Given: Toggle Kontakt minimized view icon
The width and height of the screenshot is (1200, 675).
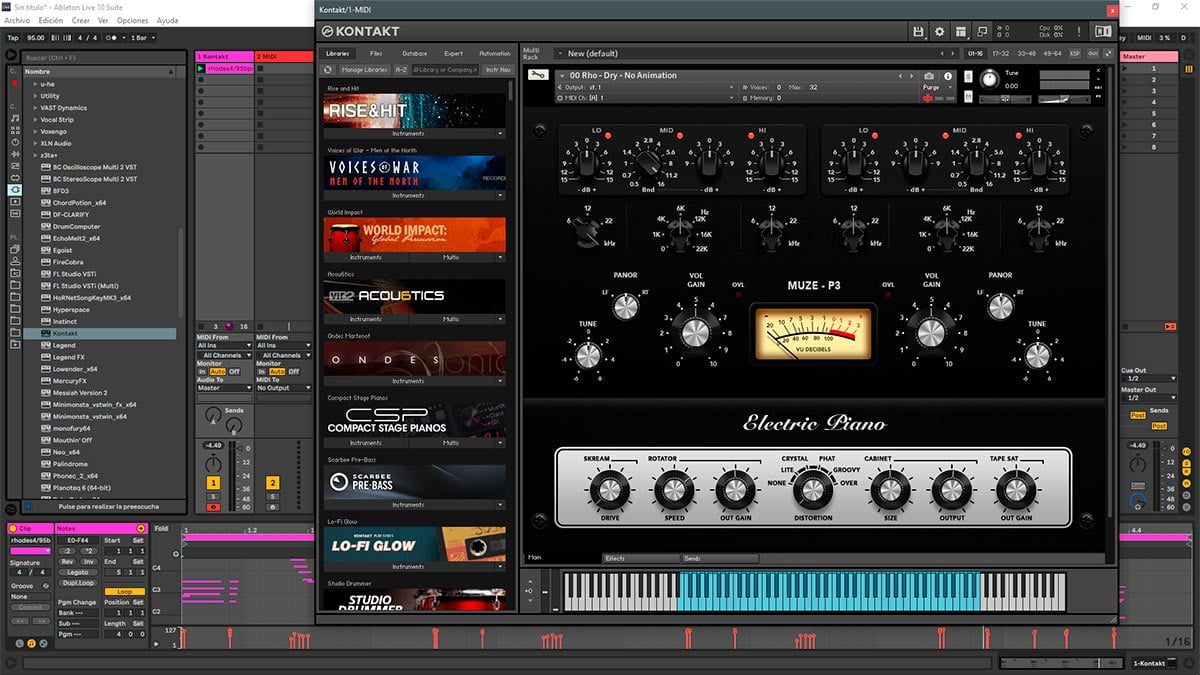Looking at the screenshot, I should tap(982, 31).
